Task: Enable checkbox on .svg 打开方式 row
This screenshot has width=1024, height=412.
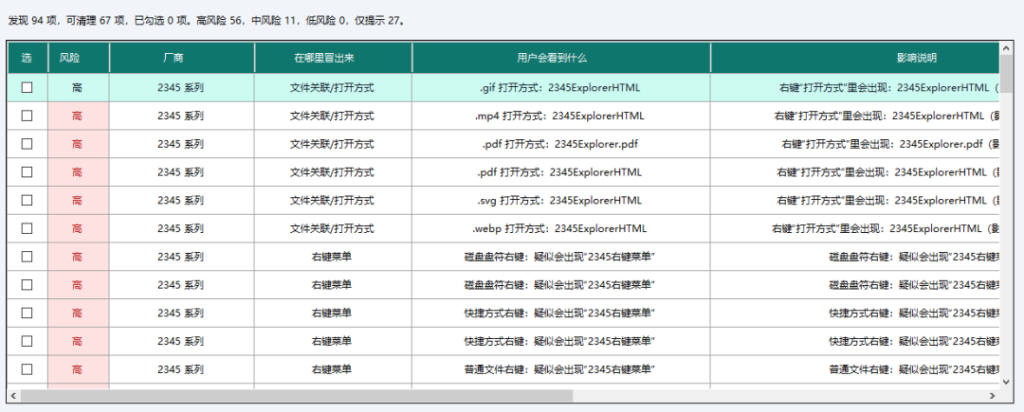Action: 27,200
